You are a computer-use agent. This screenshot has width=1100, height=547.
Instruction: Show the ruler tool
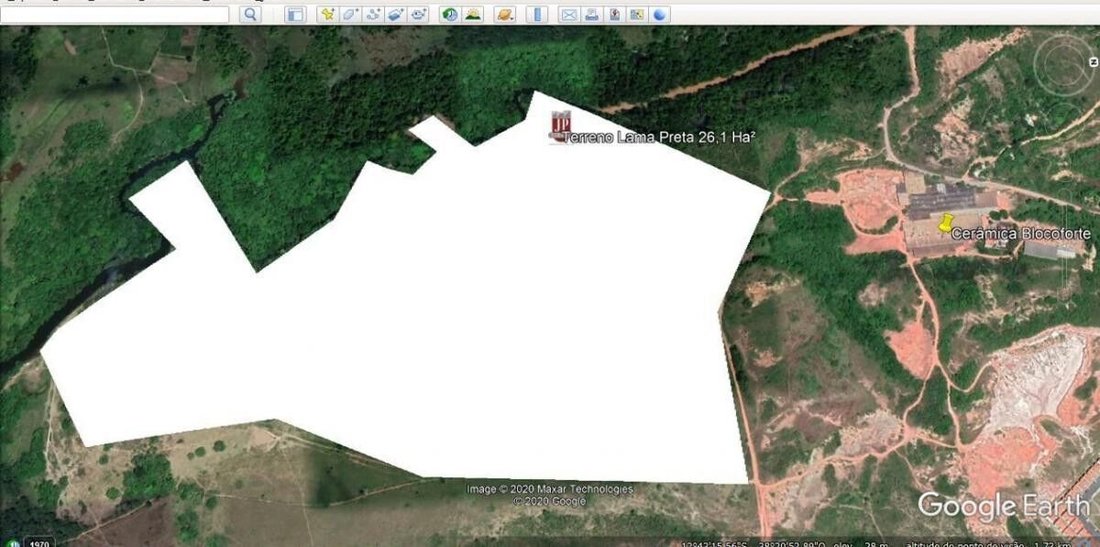[x=537, y=14]
